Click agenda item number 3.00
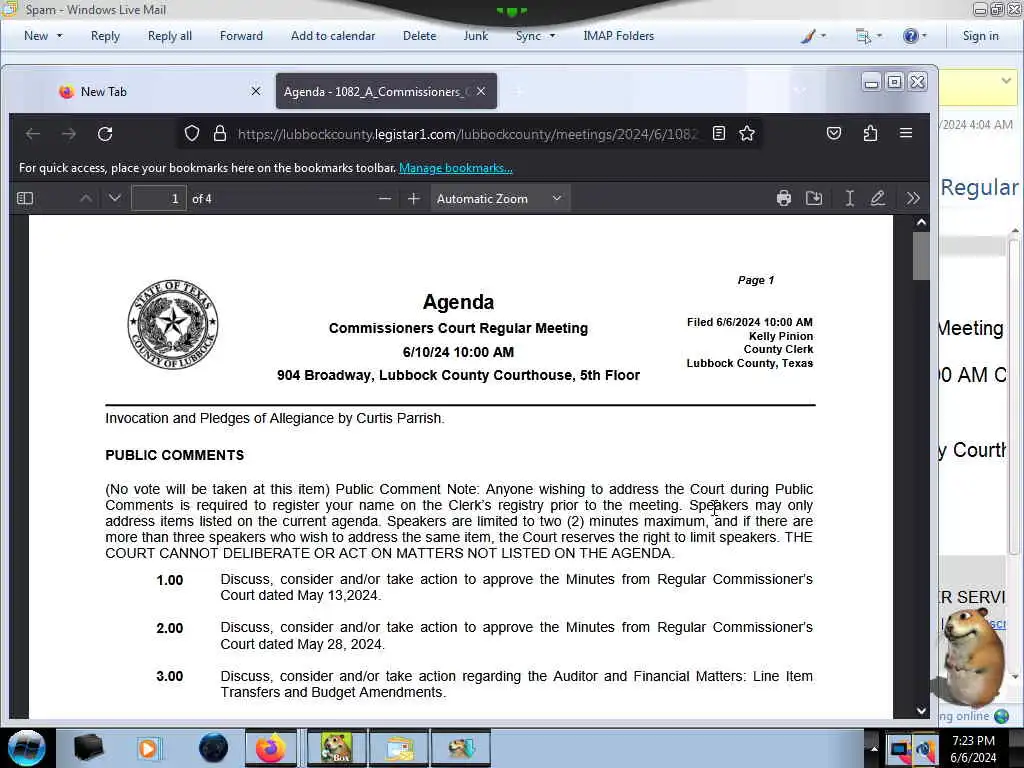 tap(170, 676)
